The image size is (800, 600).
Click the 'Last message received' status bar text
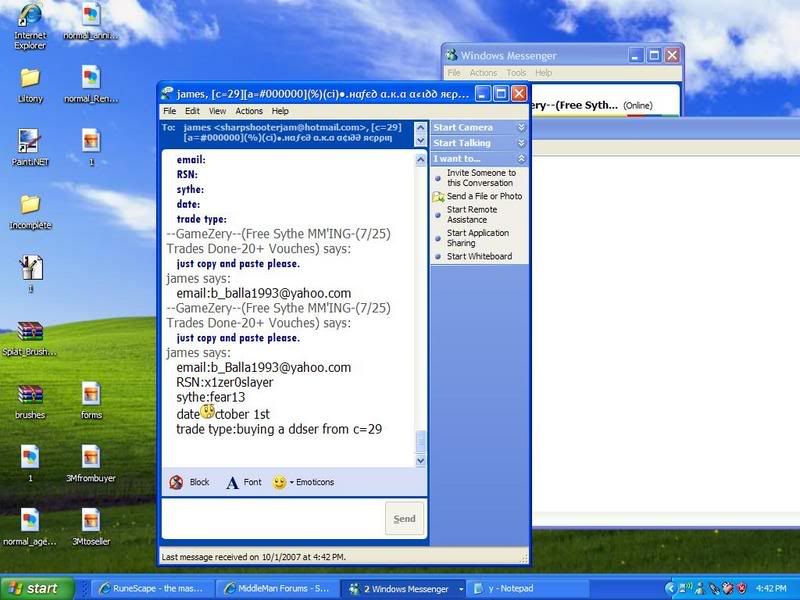(x=254, y=557)
